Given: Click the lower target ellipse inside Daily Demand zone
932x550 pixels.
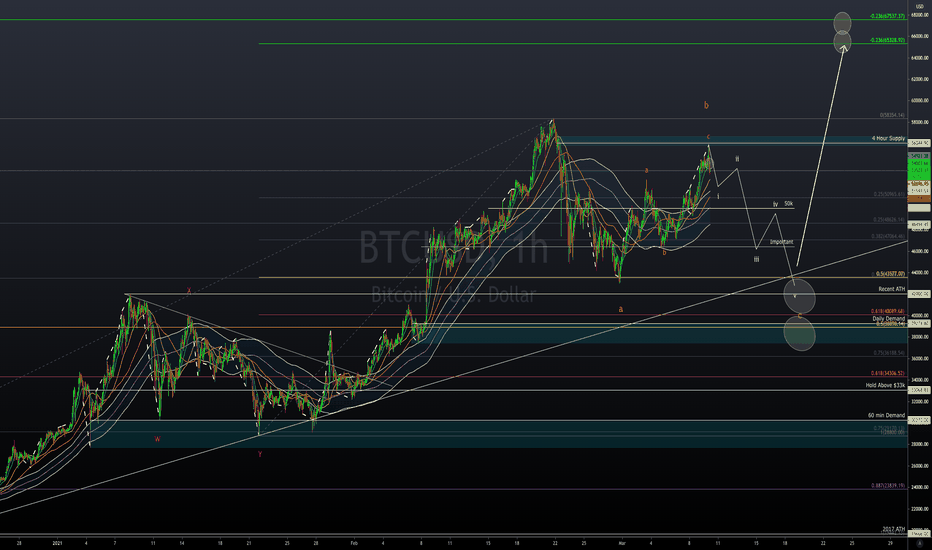Looking at the screenshot, I should click(x=799, y=333).
